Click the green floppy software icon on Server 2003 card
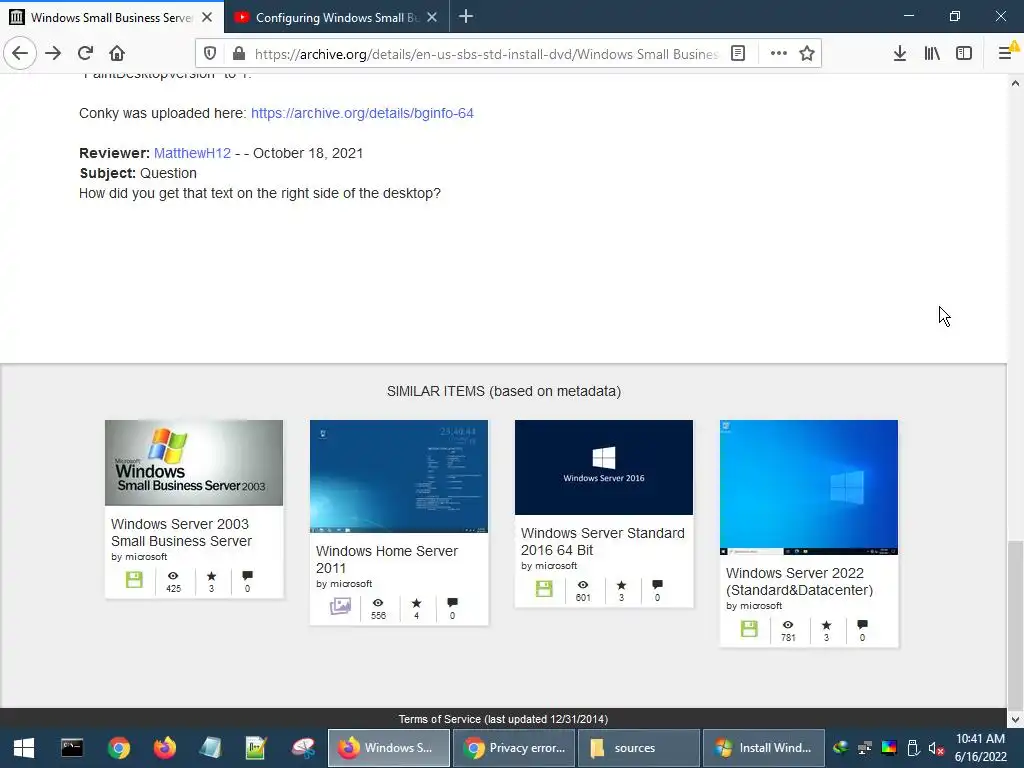 pyautogui.click(x=134, y=579)
